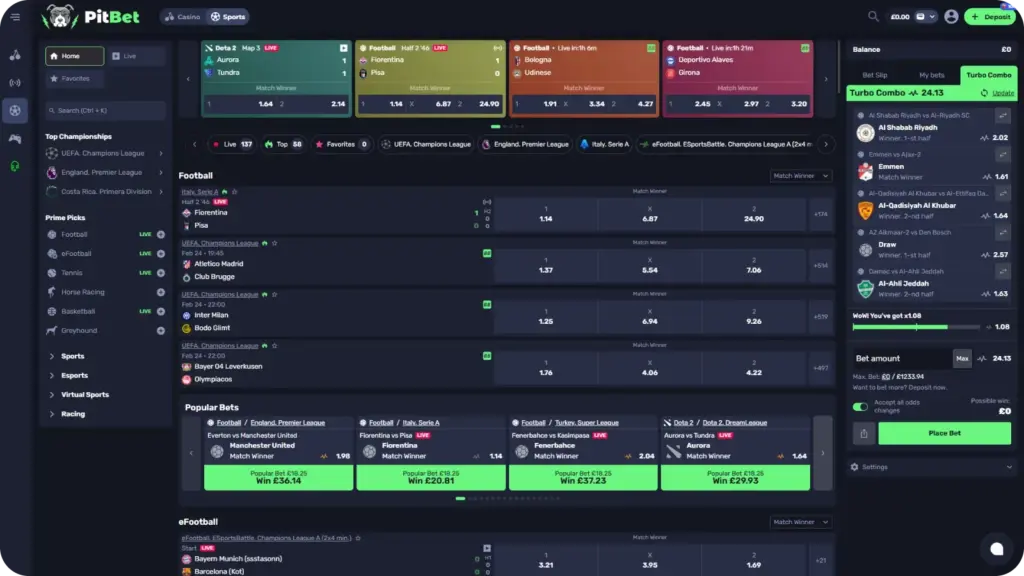Toggle Accept all odds changes switch

(x=860, y=407)
